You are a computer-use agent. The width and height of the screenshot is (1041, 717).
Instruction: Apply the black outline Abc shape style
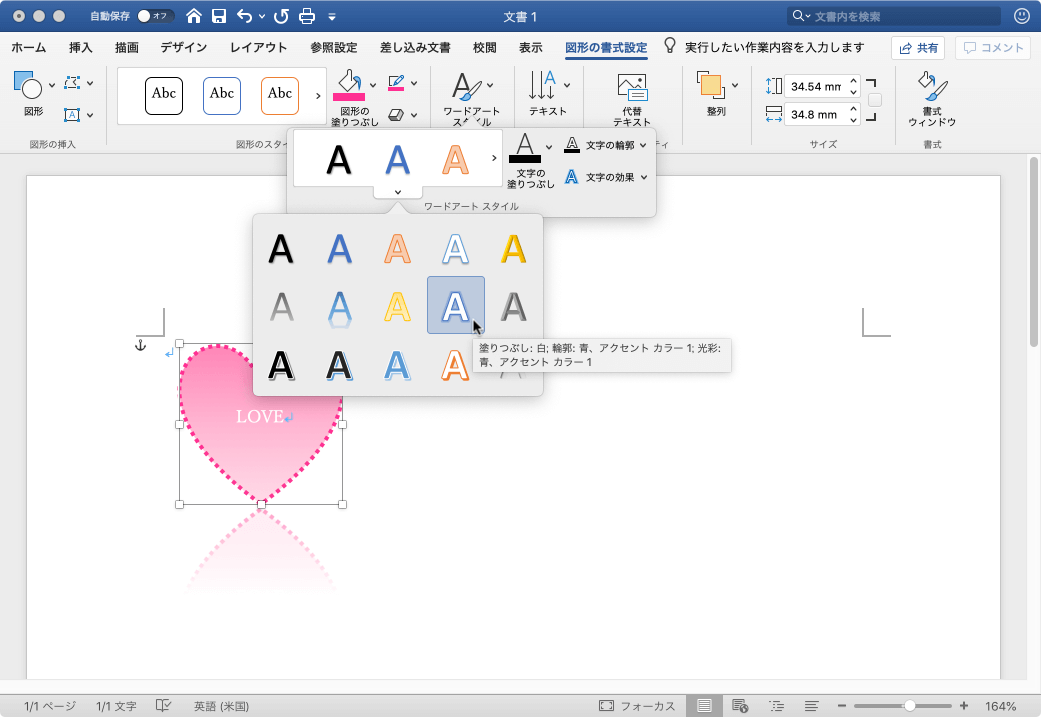(x=164, y=96)
